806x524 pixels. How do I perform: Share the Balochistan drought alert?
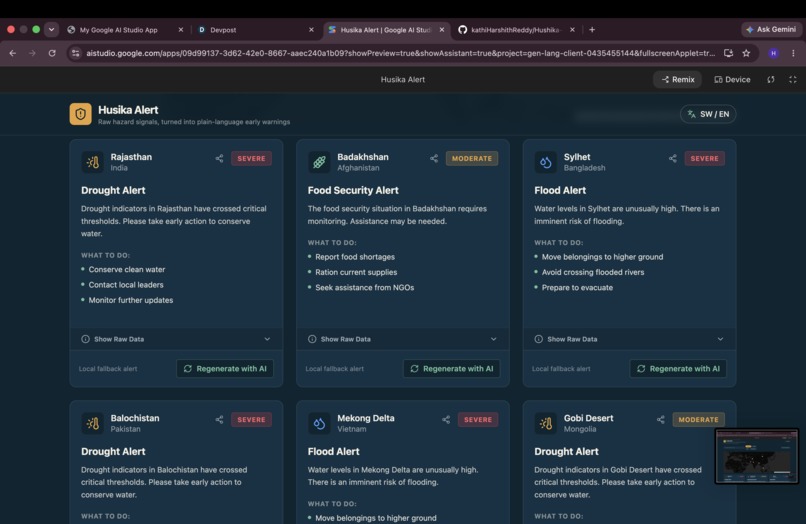click(x=219, y=420)
